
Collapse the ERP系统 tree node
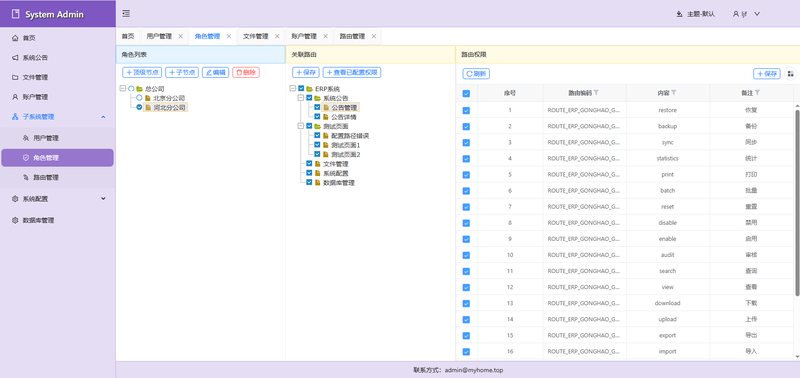click(x=292, y=89)
